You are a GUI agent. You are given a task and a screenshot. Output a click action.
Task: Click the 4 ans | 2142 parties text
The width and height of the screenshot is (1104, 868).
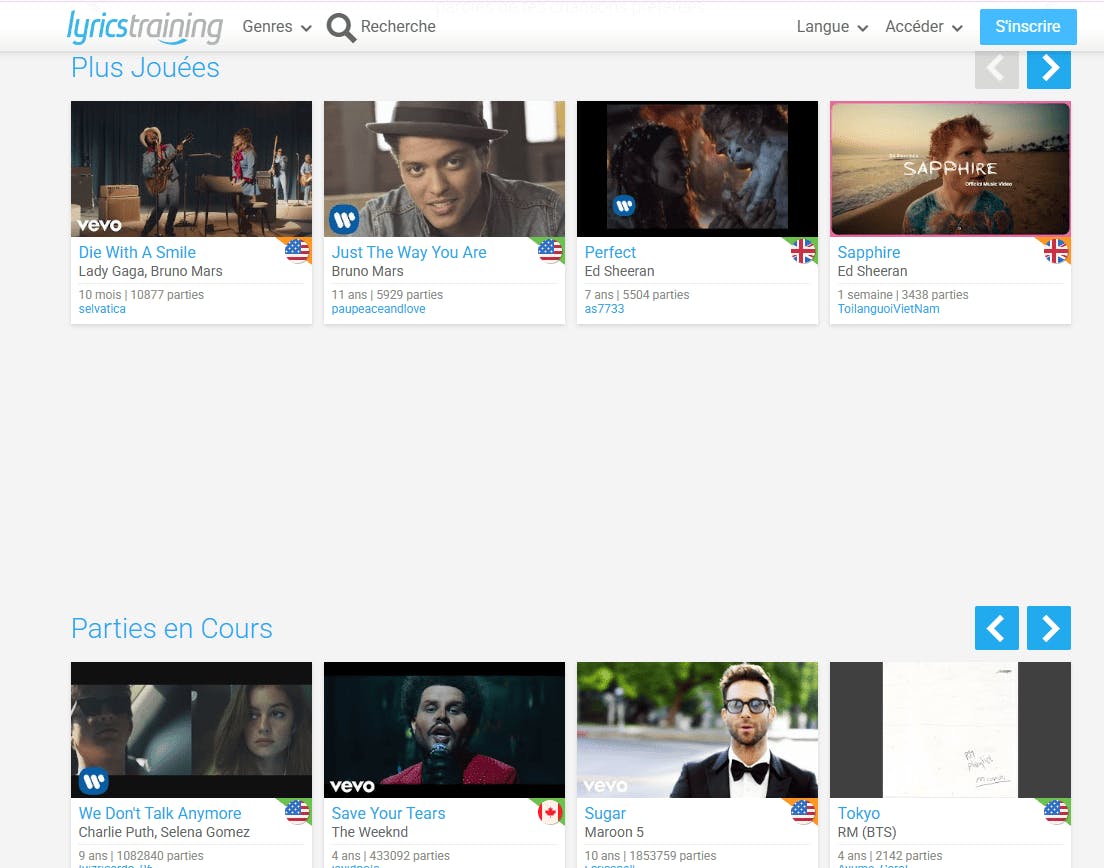click(890, 856)
